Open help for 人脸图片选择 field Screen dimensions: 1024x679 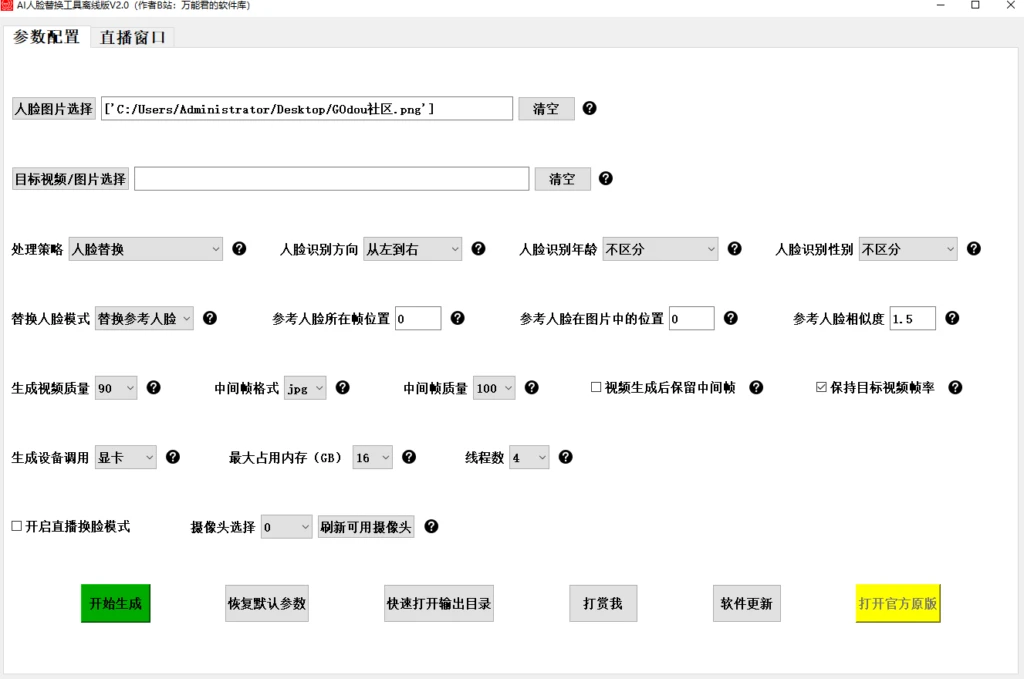[590, 108]
